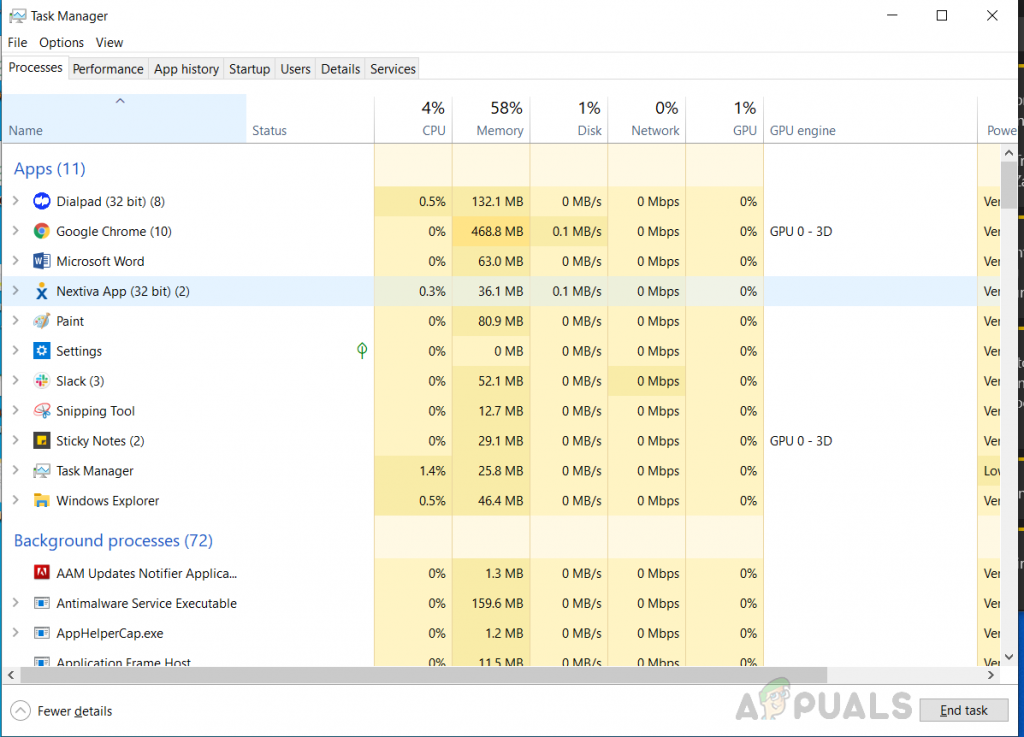Select Antimalware memory value 159.6 MB

491,603
